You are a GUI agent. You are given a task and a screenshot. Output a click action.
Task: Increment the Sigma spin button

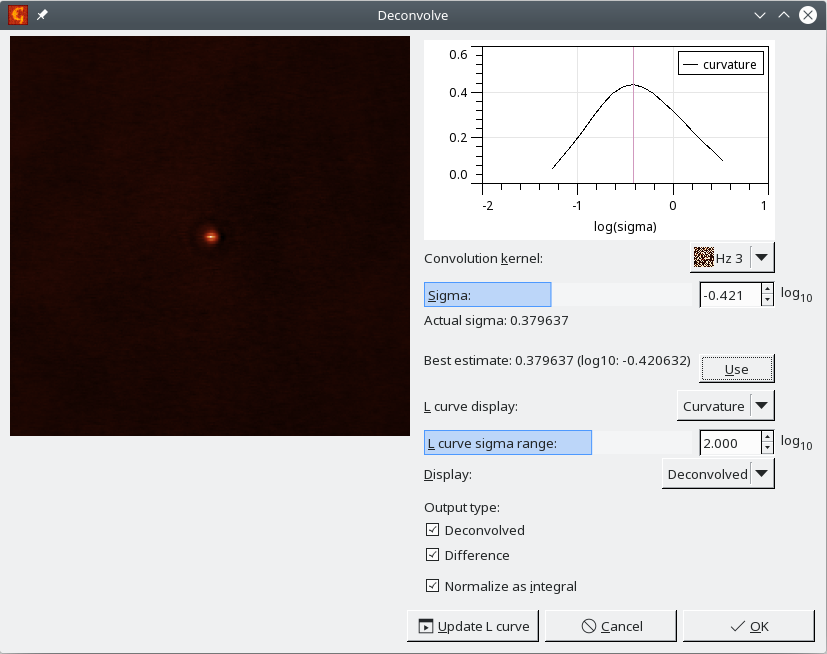coord(767,289)
